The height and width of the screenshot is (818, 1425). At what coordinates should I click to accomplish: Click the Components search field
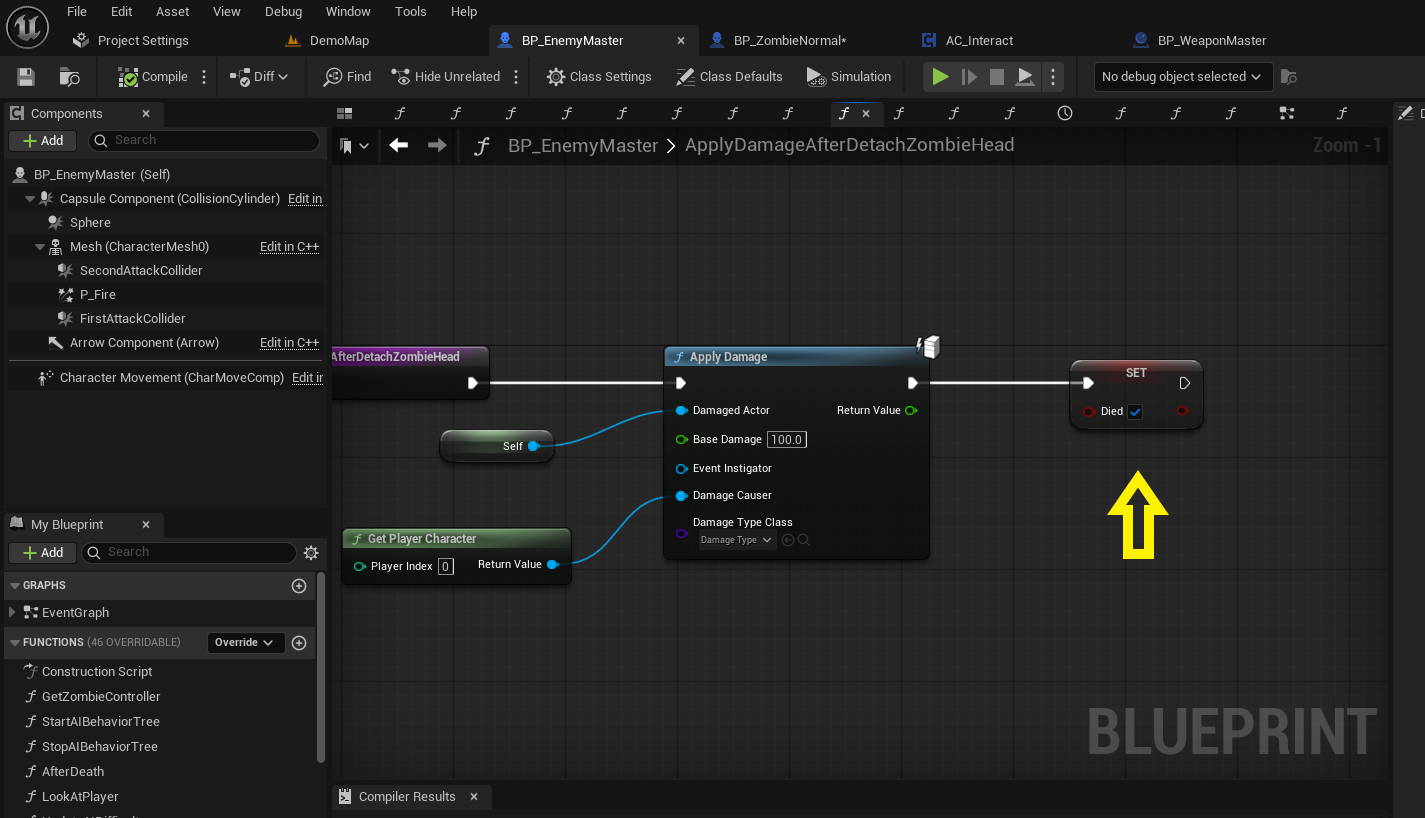point(204,141)
